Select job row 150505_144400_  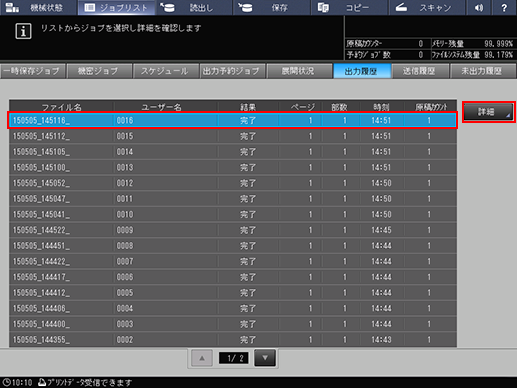233,324
